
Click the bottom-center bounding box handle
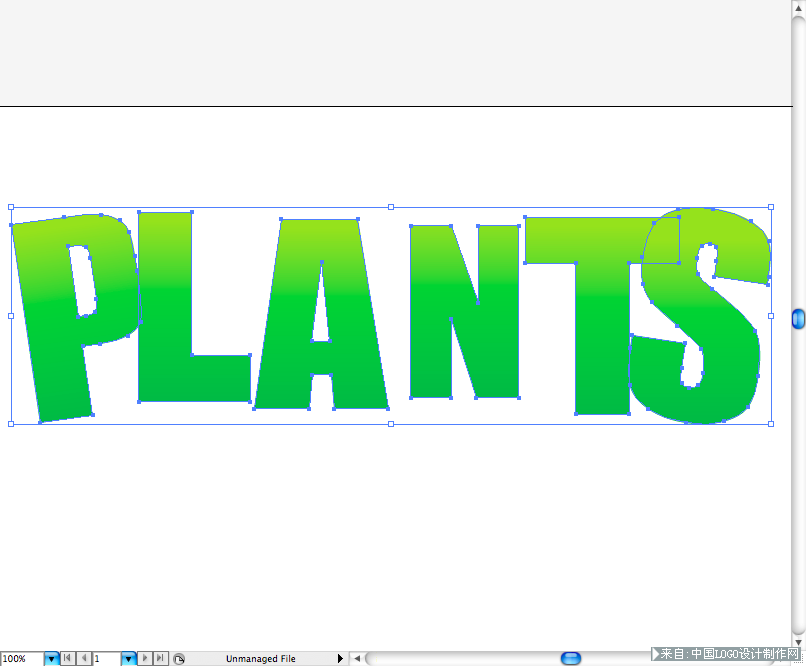coord(391,424)
